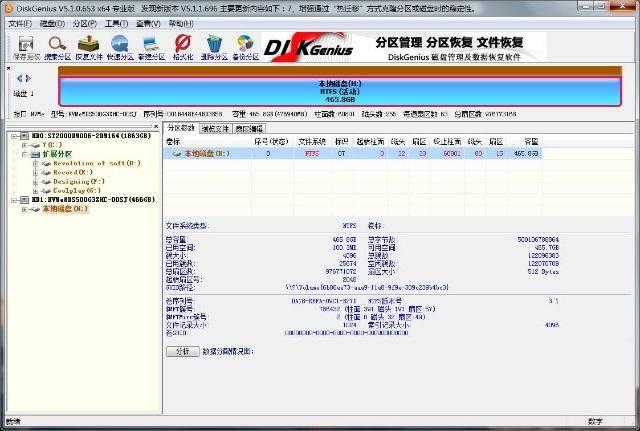Expand the Y(C:) partition node

tap(24, 145)
